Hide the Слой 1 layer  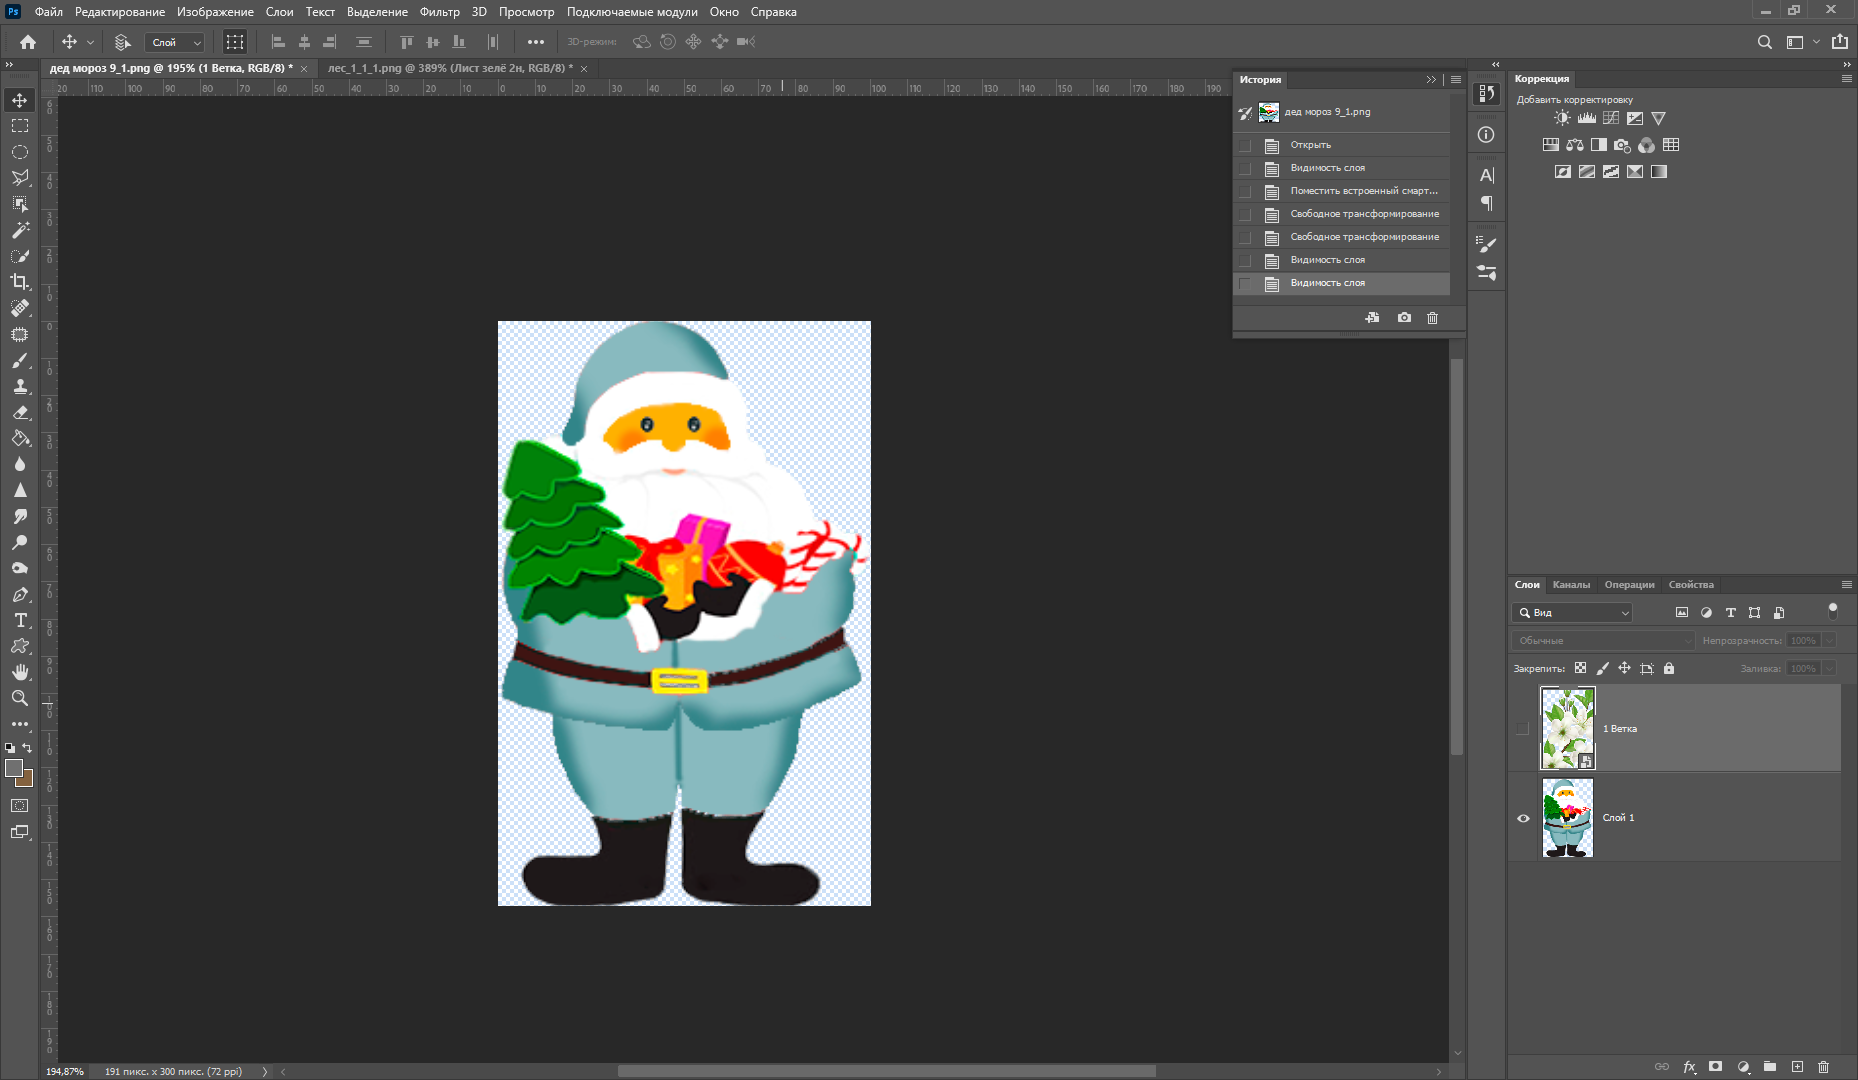click(1523, 818)
